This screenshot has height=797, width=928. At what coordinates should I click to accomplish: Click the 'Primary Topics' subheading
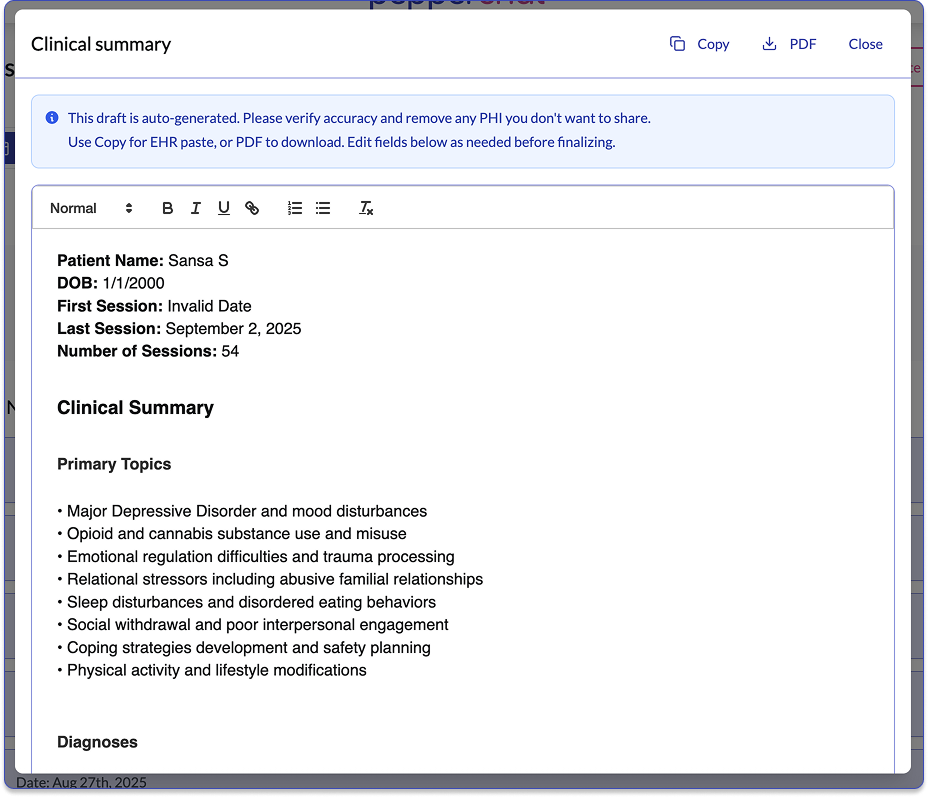114,464
